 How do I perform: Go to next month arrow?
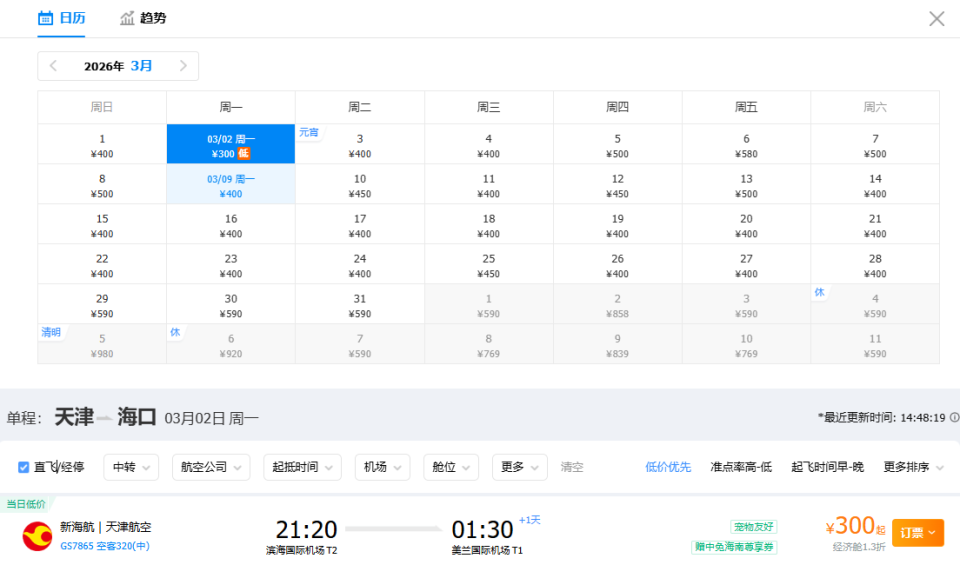click(x=183, y=66)
